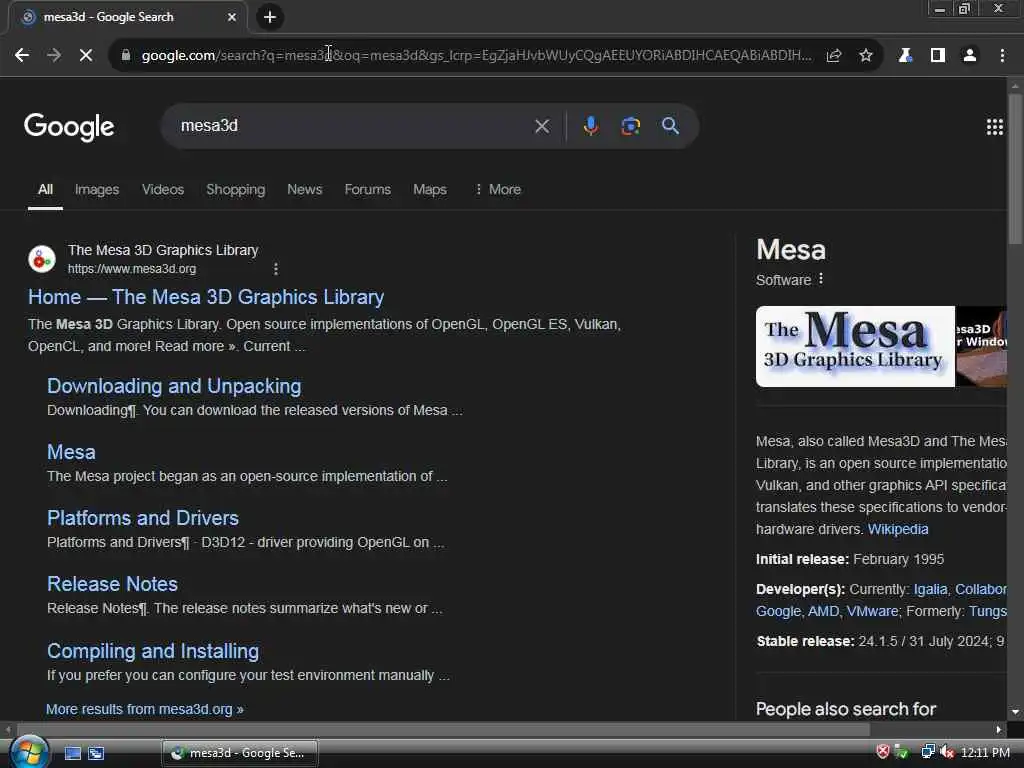This screenshot has height=768, width=1024.
Task: Share this page via address bar icon
Action: (x=834, y=56)
